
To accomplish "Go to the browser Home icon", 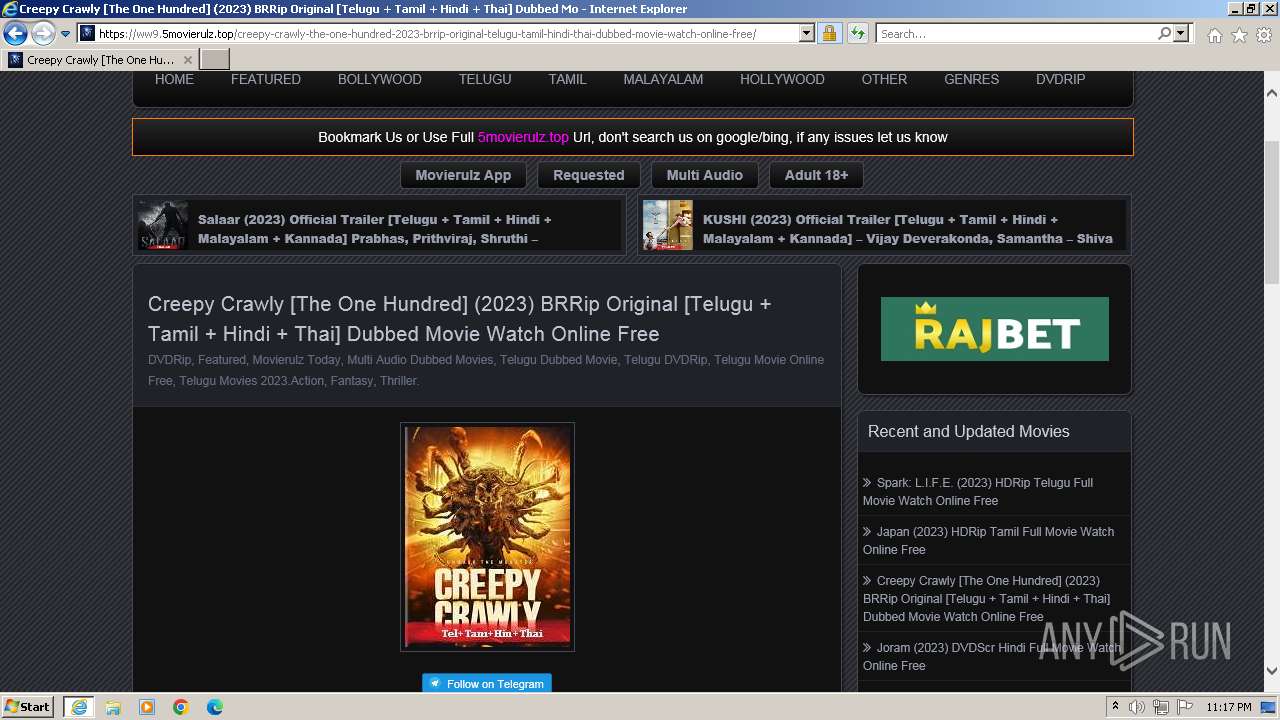I will point(1214,35).
